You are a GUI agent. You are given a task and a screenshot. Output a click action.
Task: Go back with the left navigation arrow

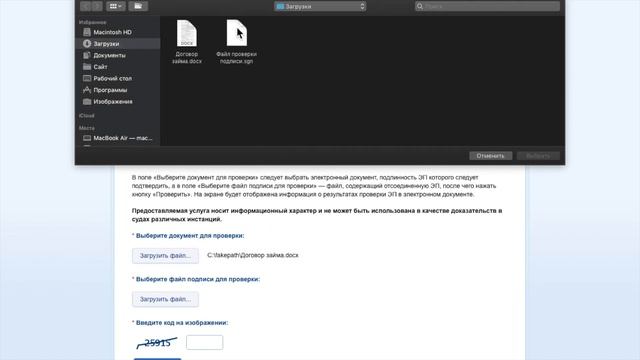(85, 6)
